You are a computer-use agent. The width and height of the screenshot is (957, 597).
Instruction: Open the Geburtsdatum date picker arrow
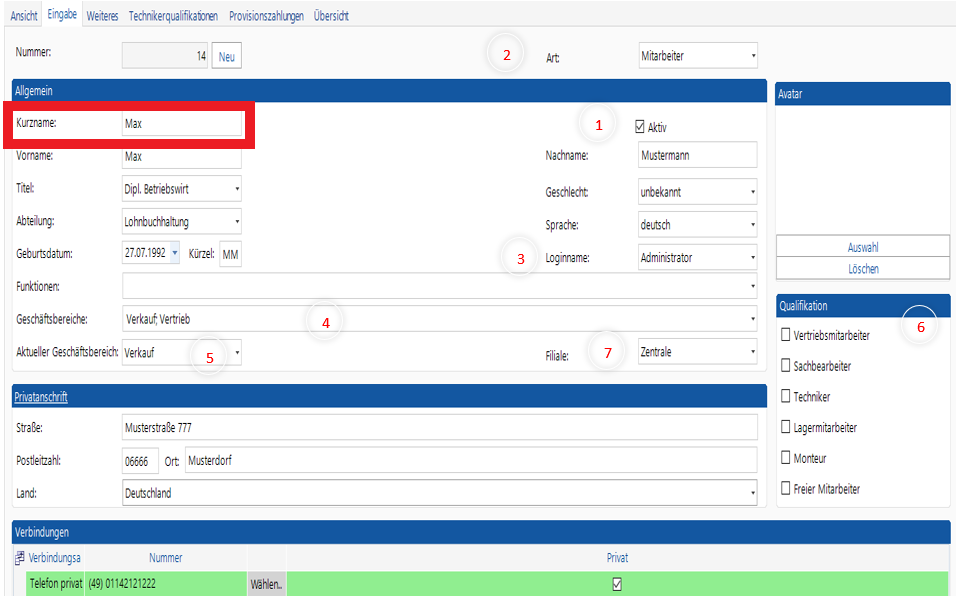175,254
